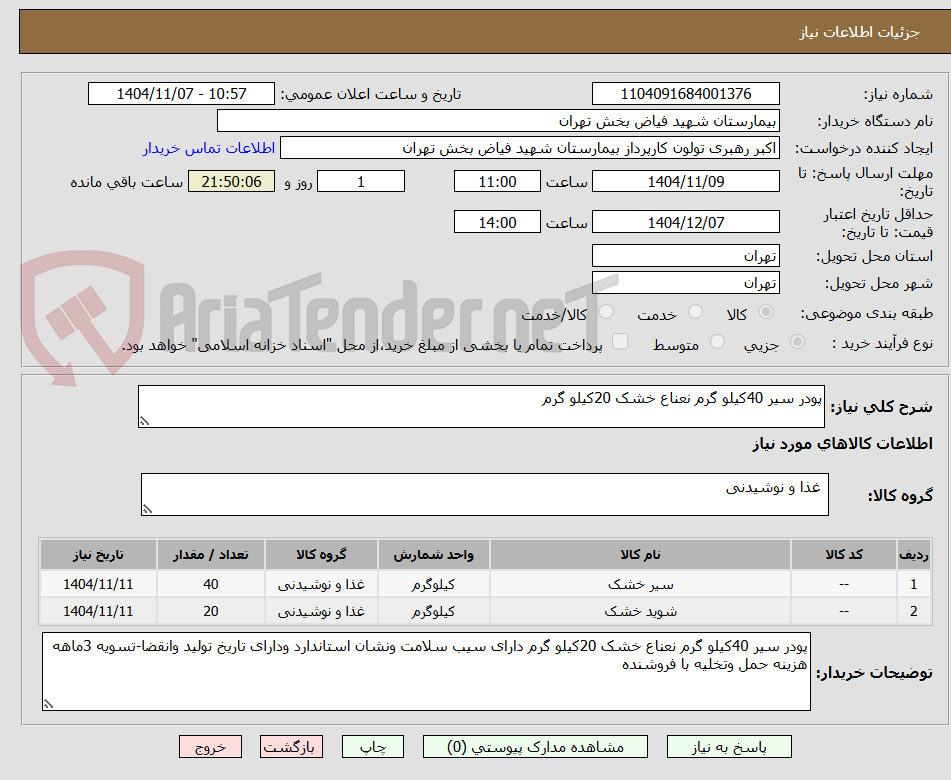Click the countdown timer 21:50:06
Viewport: 951px width, 780px height.
231,181
